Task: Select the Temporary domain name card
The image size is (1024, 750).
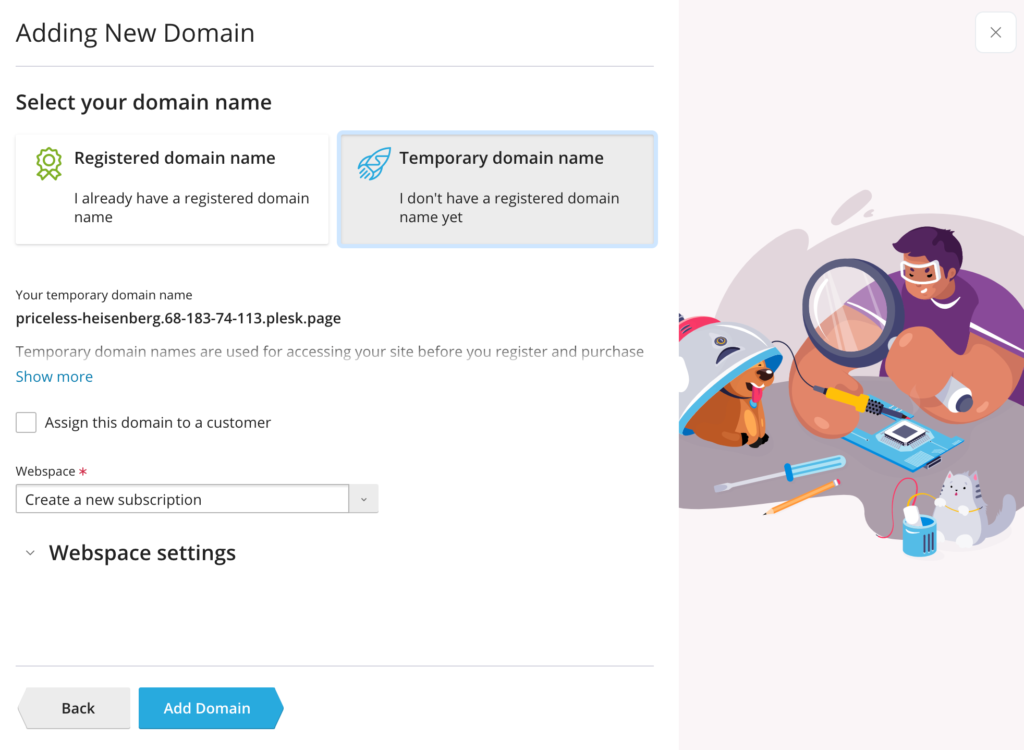Action: 497,189
